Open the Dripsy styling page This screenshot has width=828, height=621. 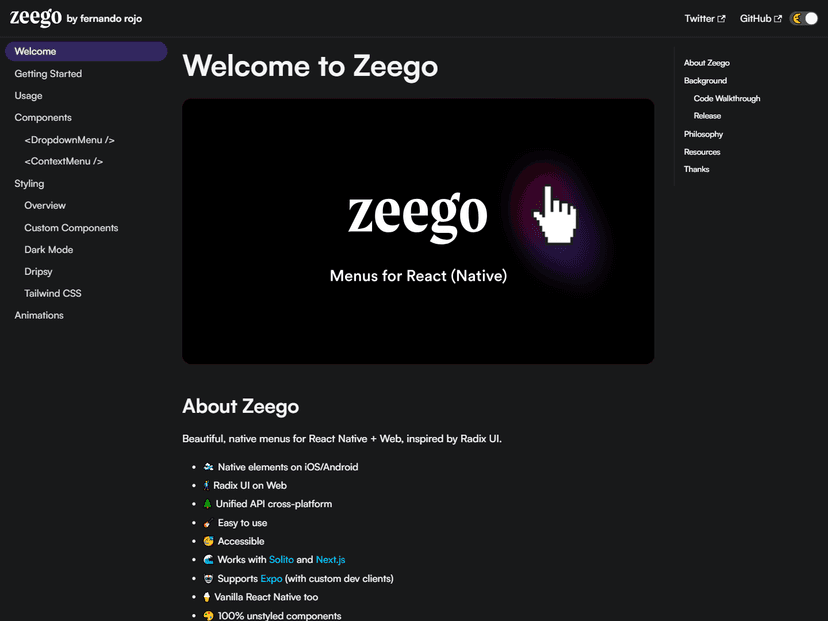[x=38, y=271]
